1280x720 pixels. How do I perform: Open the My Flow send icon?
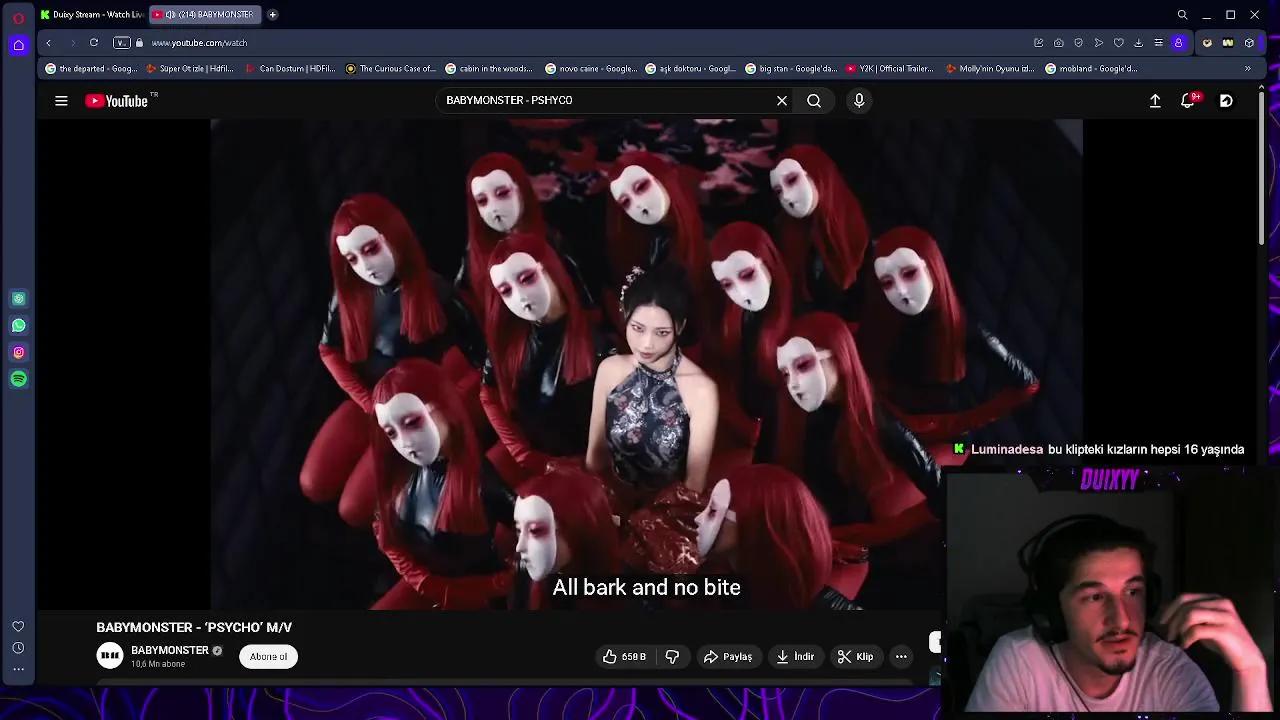tap(1098, 43)
